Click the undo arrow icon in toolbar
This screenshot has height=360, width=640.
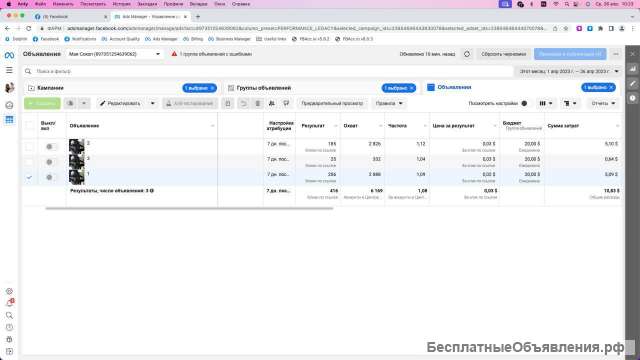click(244, 103)
